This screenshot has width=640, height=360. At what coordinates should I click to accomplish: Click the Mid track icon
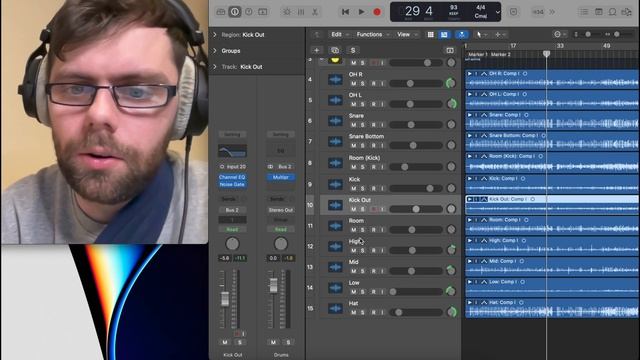tap(335, 267)
